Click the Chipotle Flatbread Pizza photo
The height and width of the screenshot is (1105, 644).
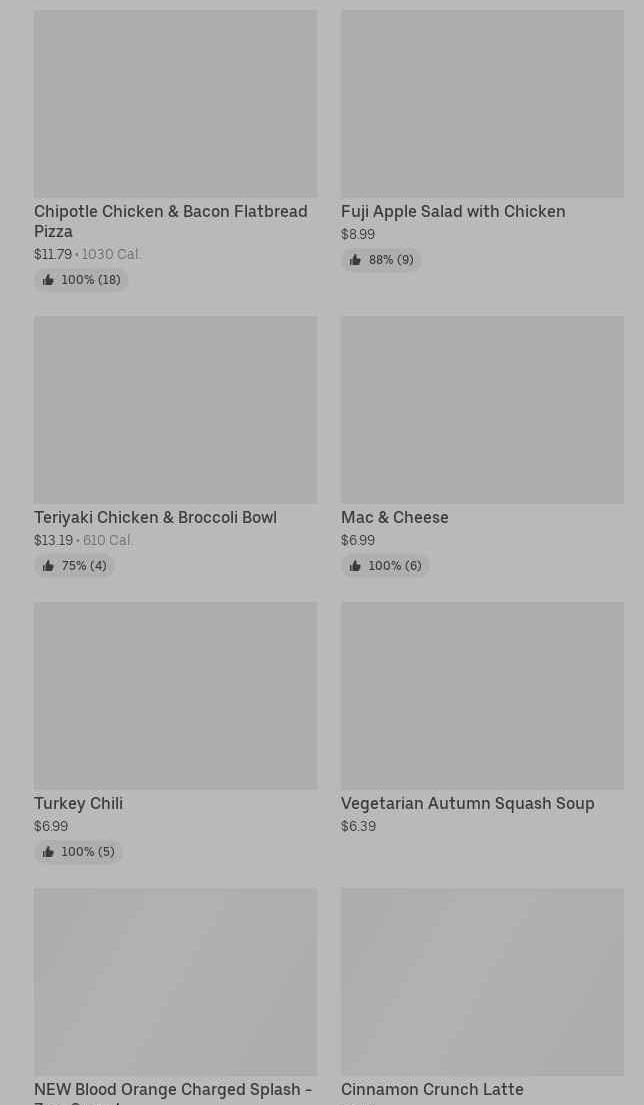pyautogui.click(x=175, y=104)
